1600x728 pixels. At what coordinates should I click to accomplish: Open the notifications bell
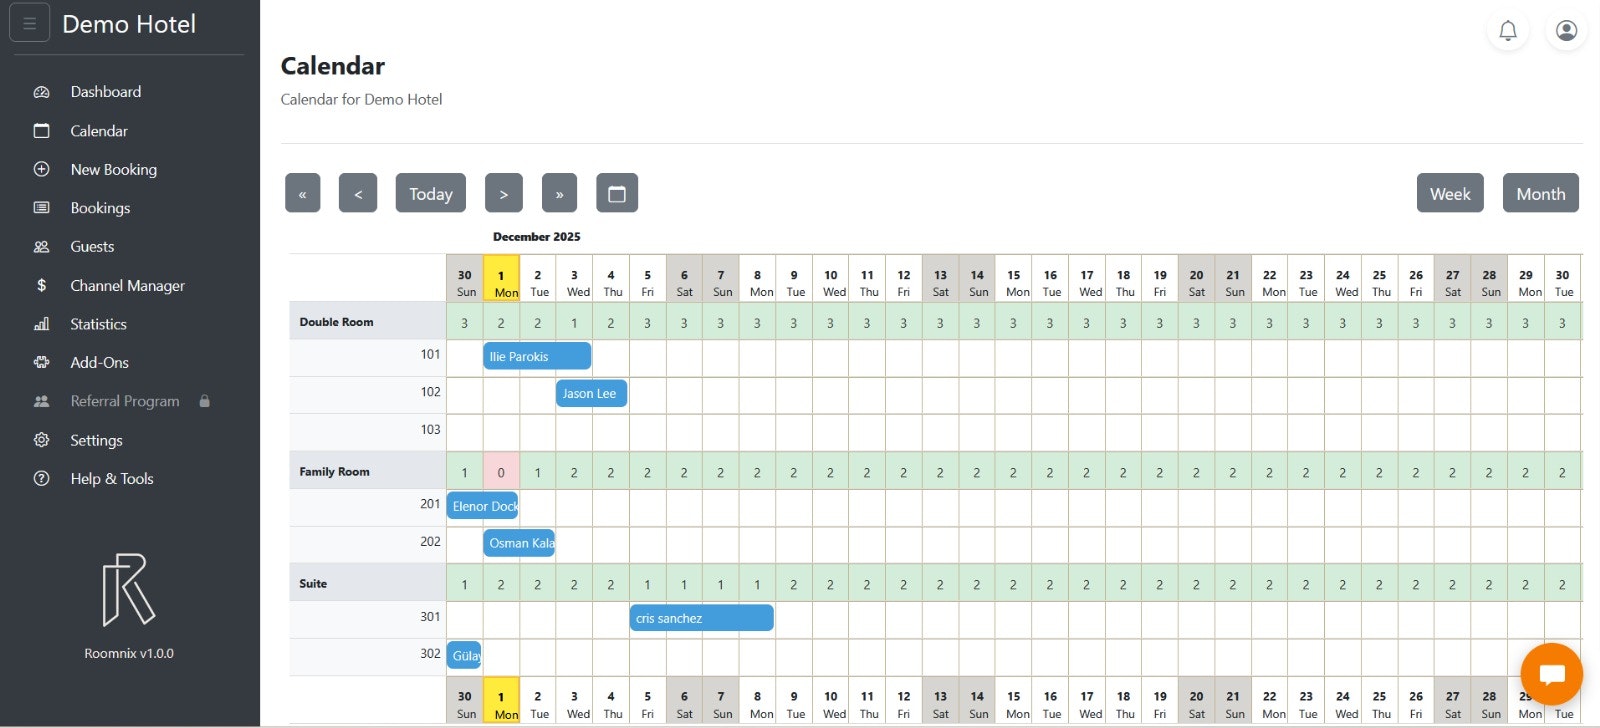pos(1508,31)
